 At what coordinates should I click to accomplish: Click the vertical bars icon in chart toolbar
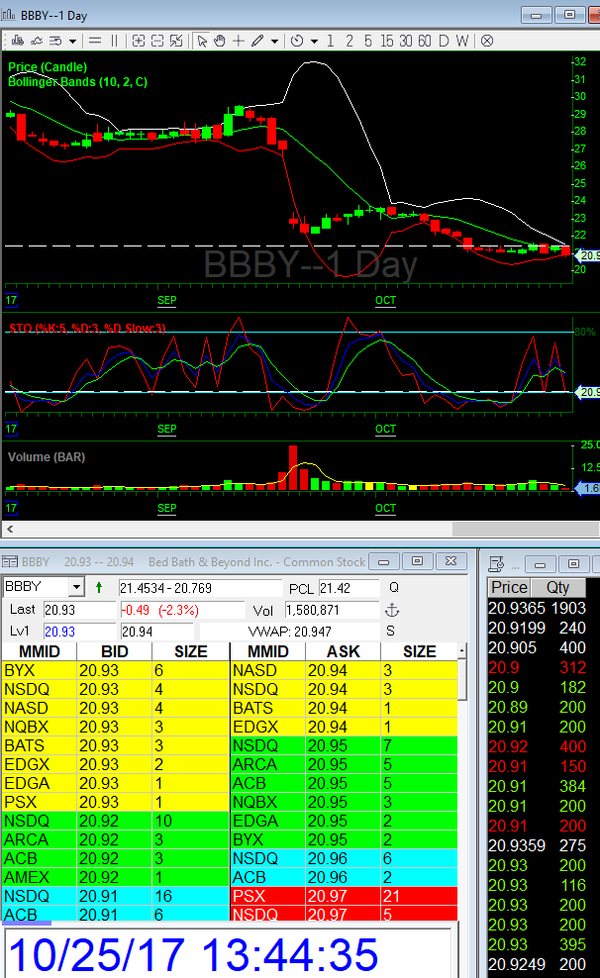point(115,41)
